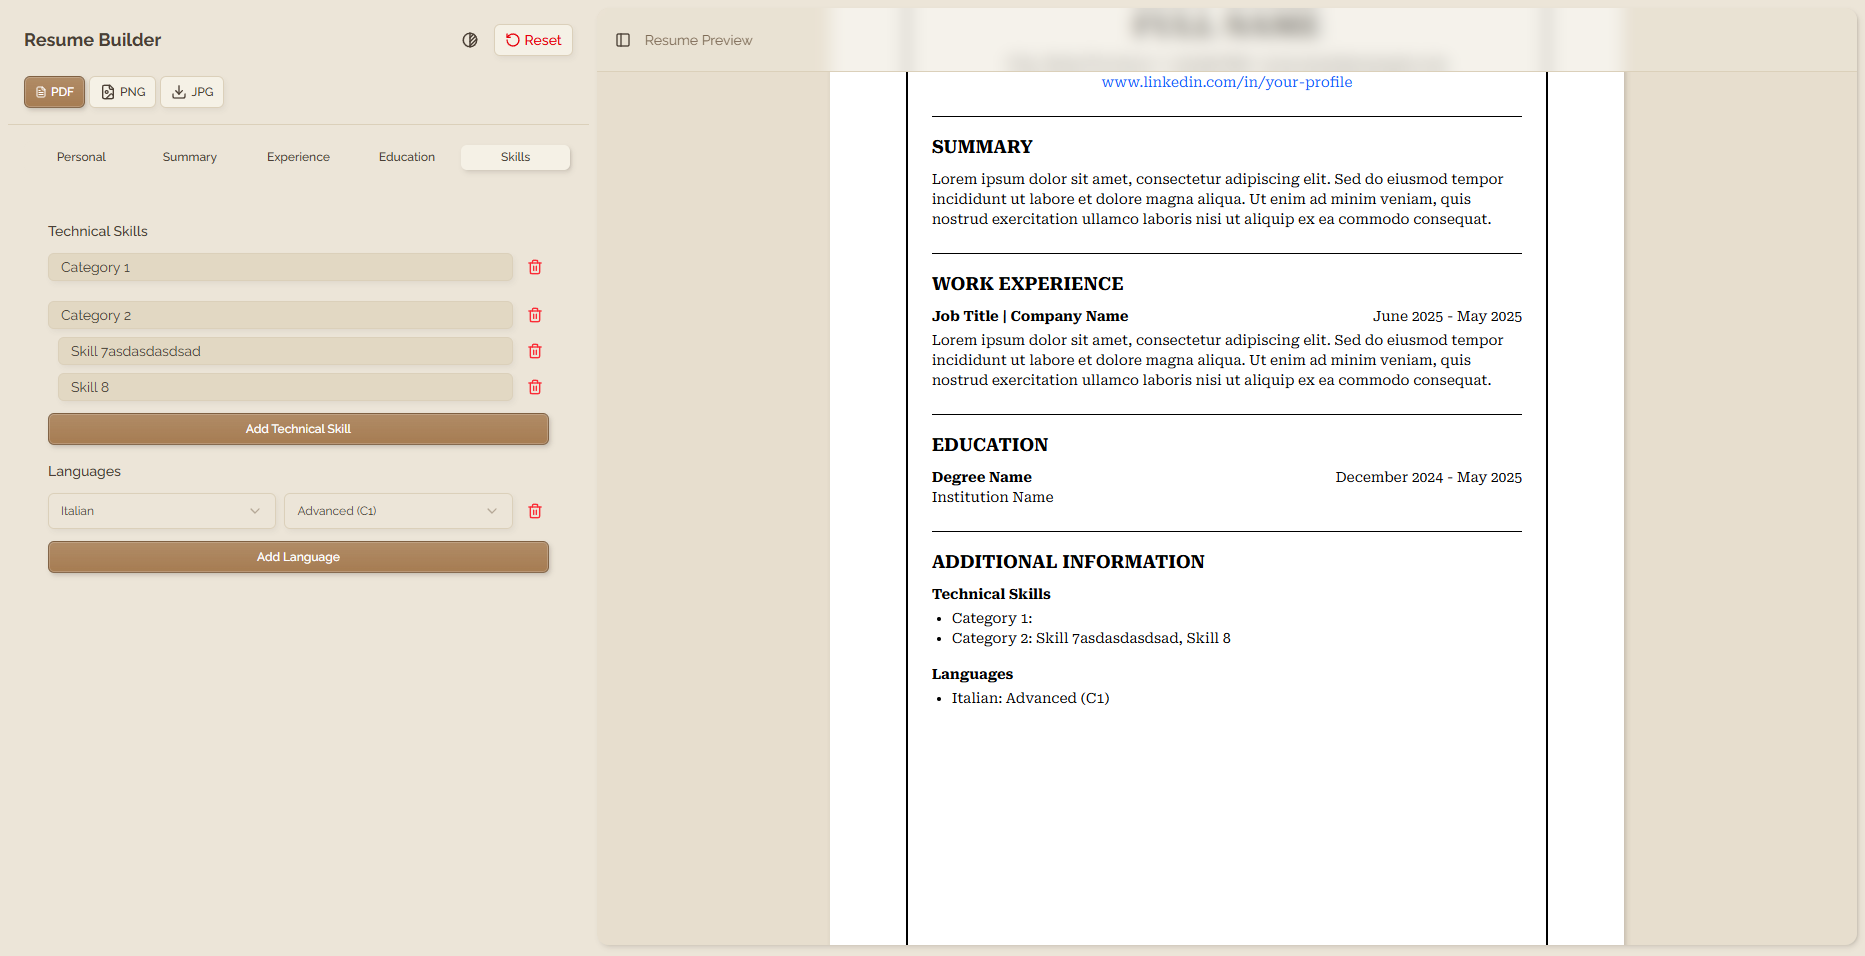Screen dimensions: 1865x956
Task: Remove Skill 8 using trash icon
Action: 535,387
